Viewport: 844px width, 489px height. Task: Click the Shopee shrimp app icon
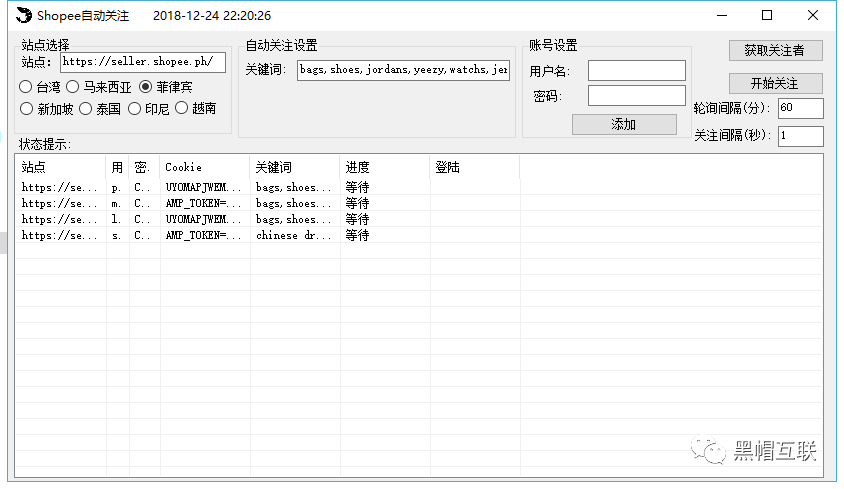(x=24, y=15)
